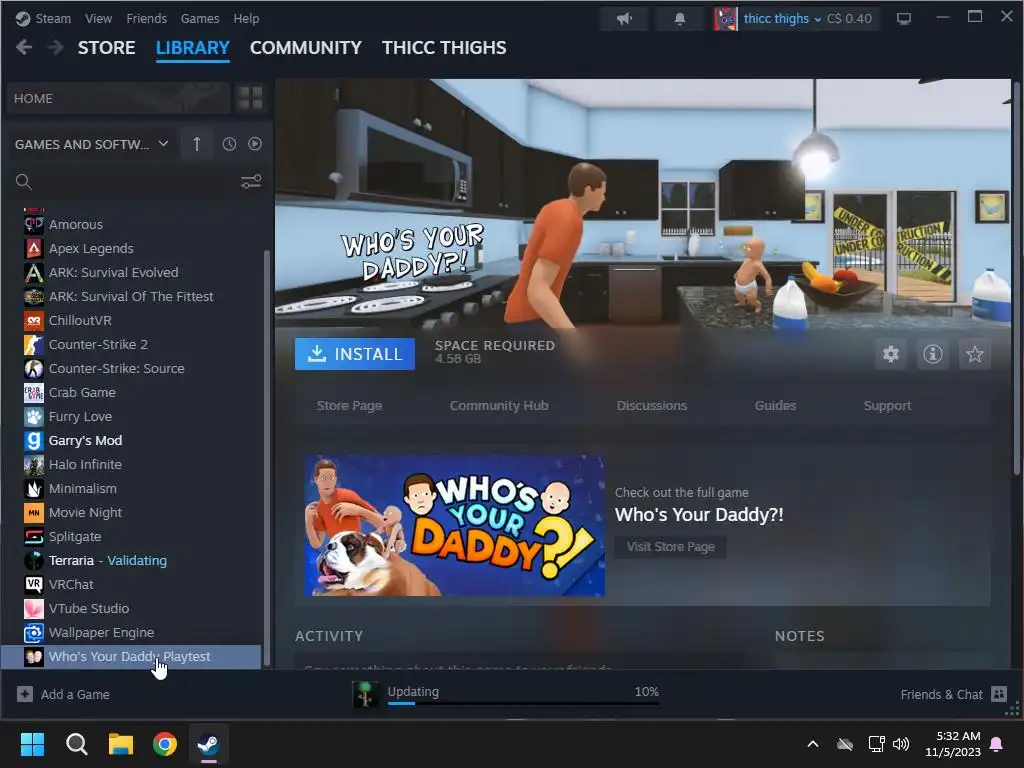
Task: Click the C$ 0.40 wallet balance
Action: pyautogui.click(x=850, y=19)
